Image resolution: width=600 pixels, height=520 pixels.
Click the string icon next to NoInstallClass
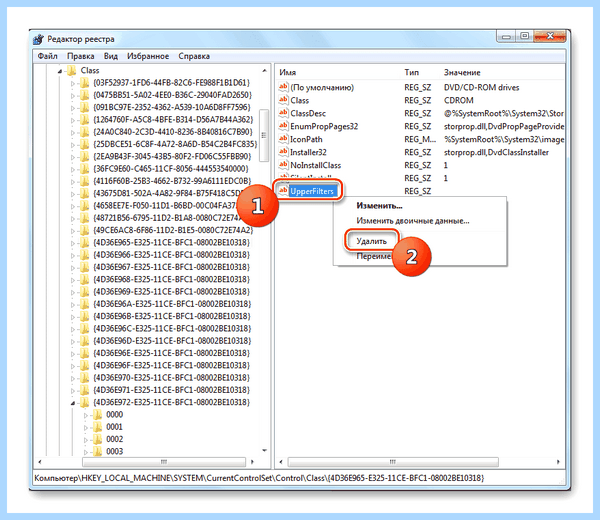click(283, 165)
